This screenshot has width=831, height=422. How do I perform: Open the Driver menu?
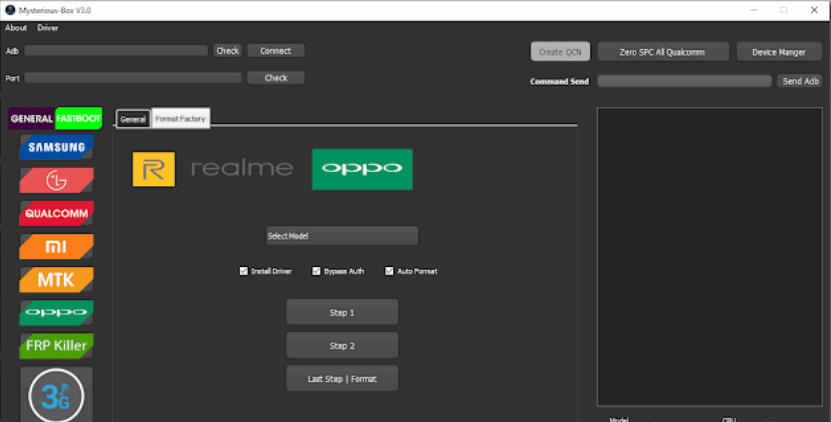(x=48, y=28)
